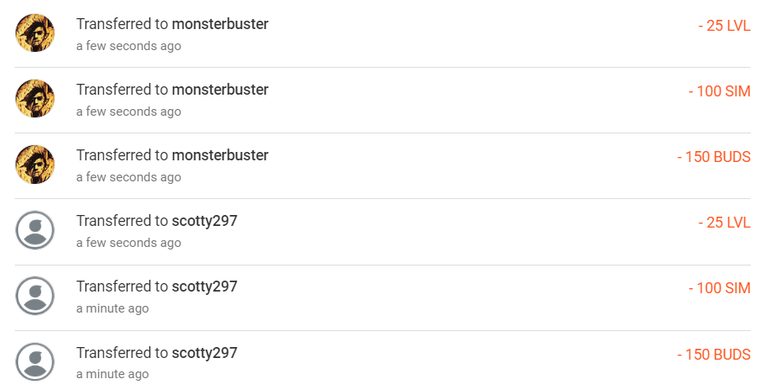Open monsterbuster profile link in 100 SIM row
The height and width of the screenshot is (392, 768).
click(x=220, y=90)
